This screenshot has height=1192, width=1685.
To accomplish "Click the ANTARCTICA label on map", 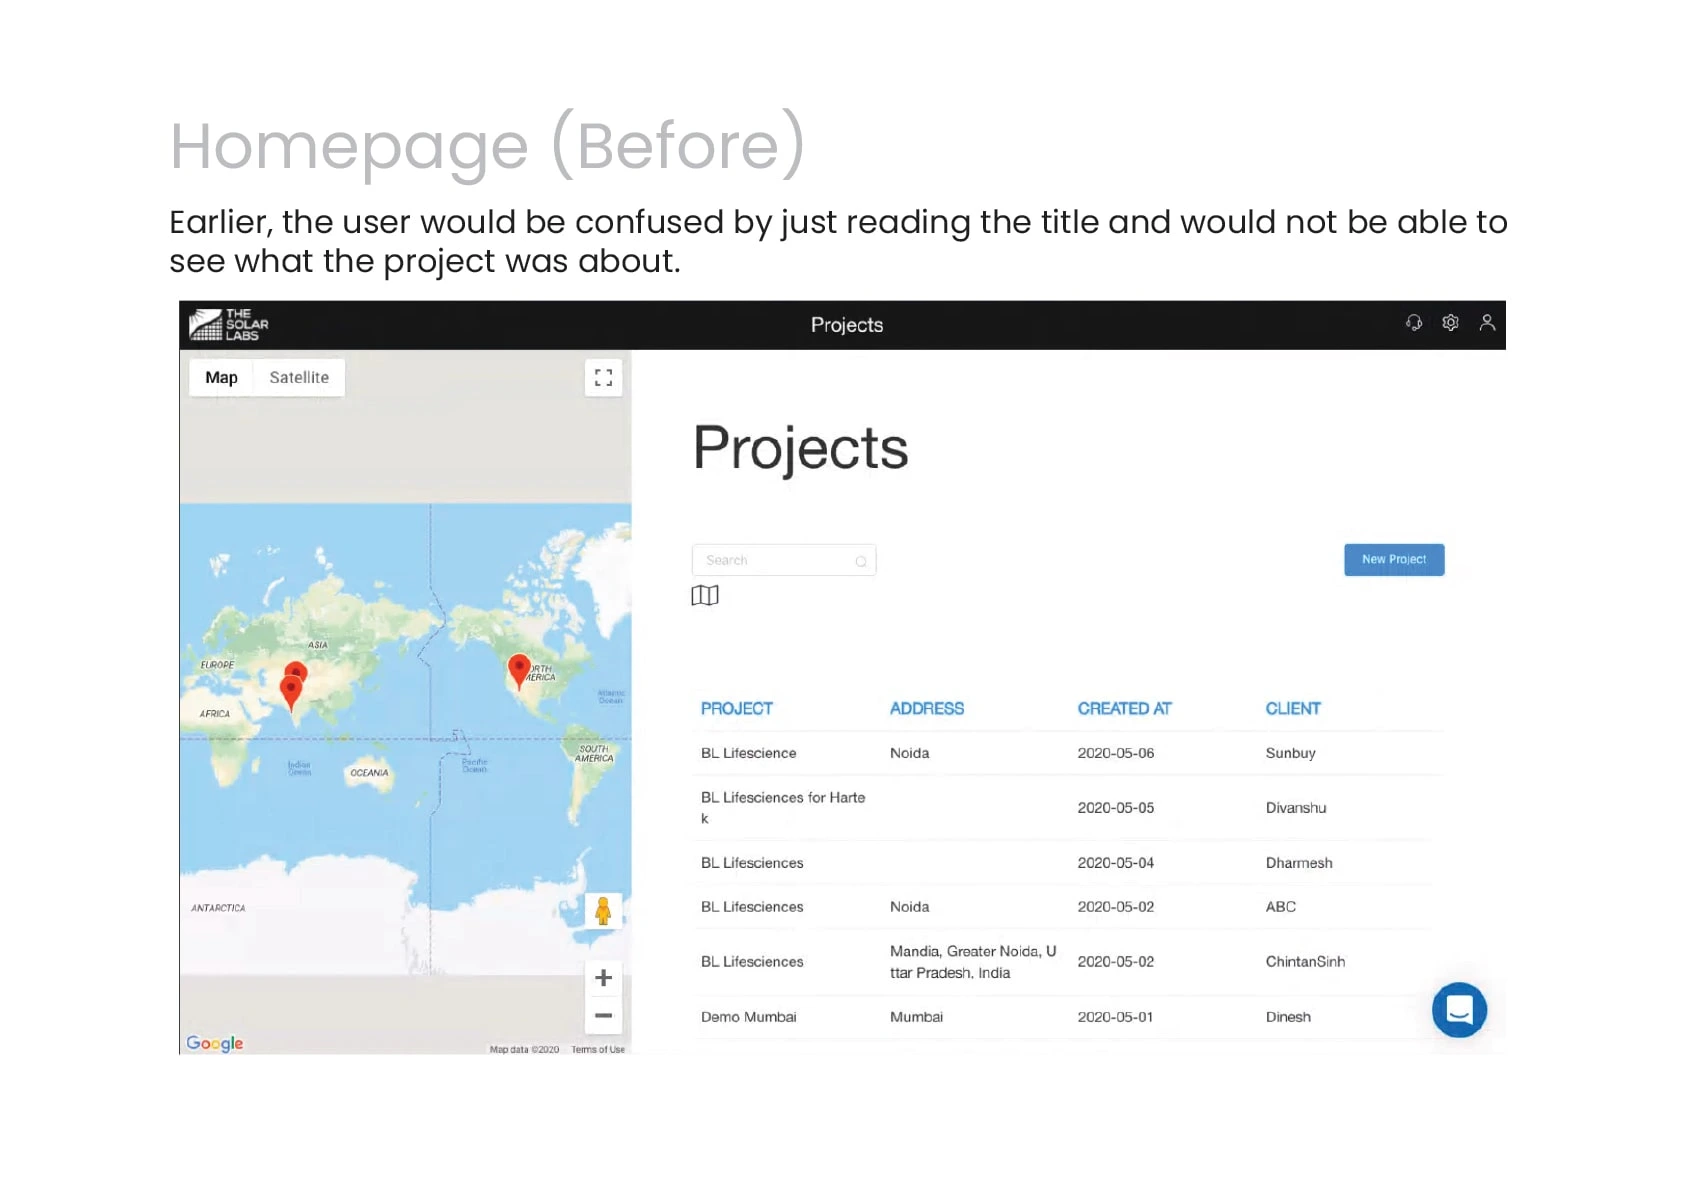I will [x=218, y=908].
